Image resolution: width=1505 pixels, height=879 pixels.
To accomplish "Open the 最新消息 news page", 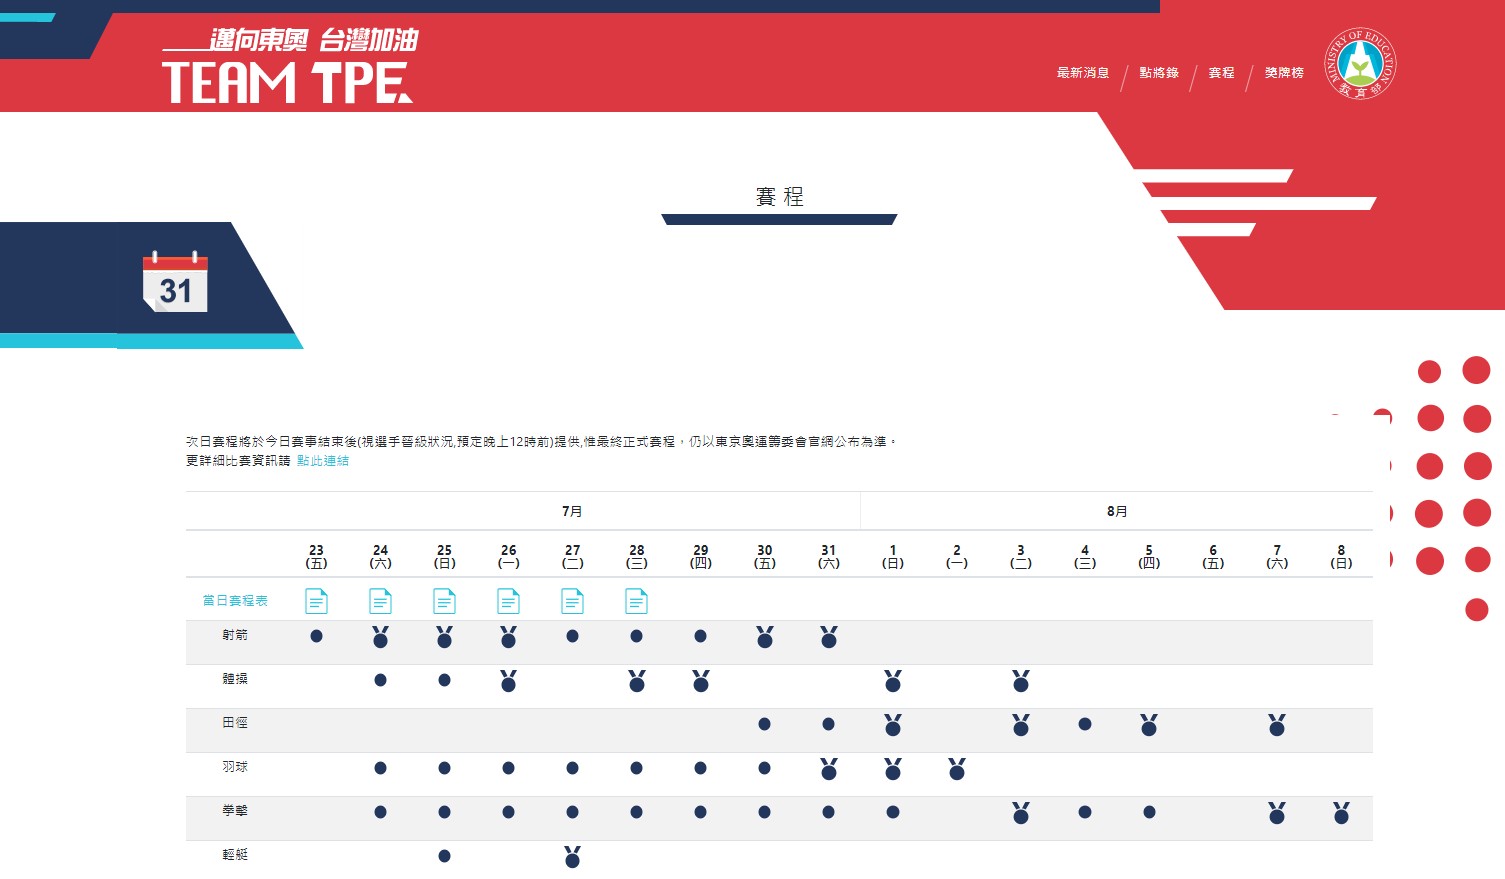I will click(x=1083, y=73).
